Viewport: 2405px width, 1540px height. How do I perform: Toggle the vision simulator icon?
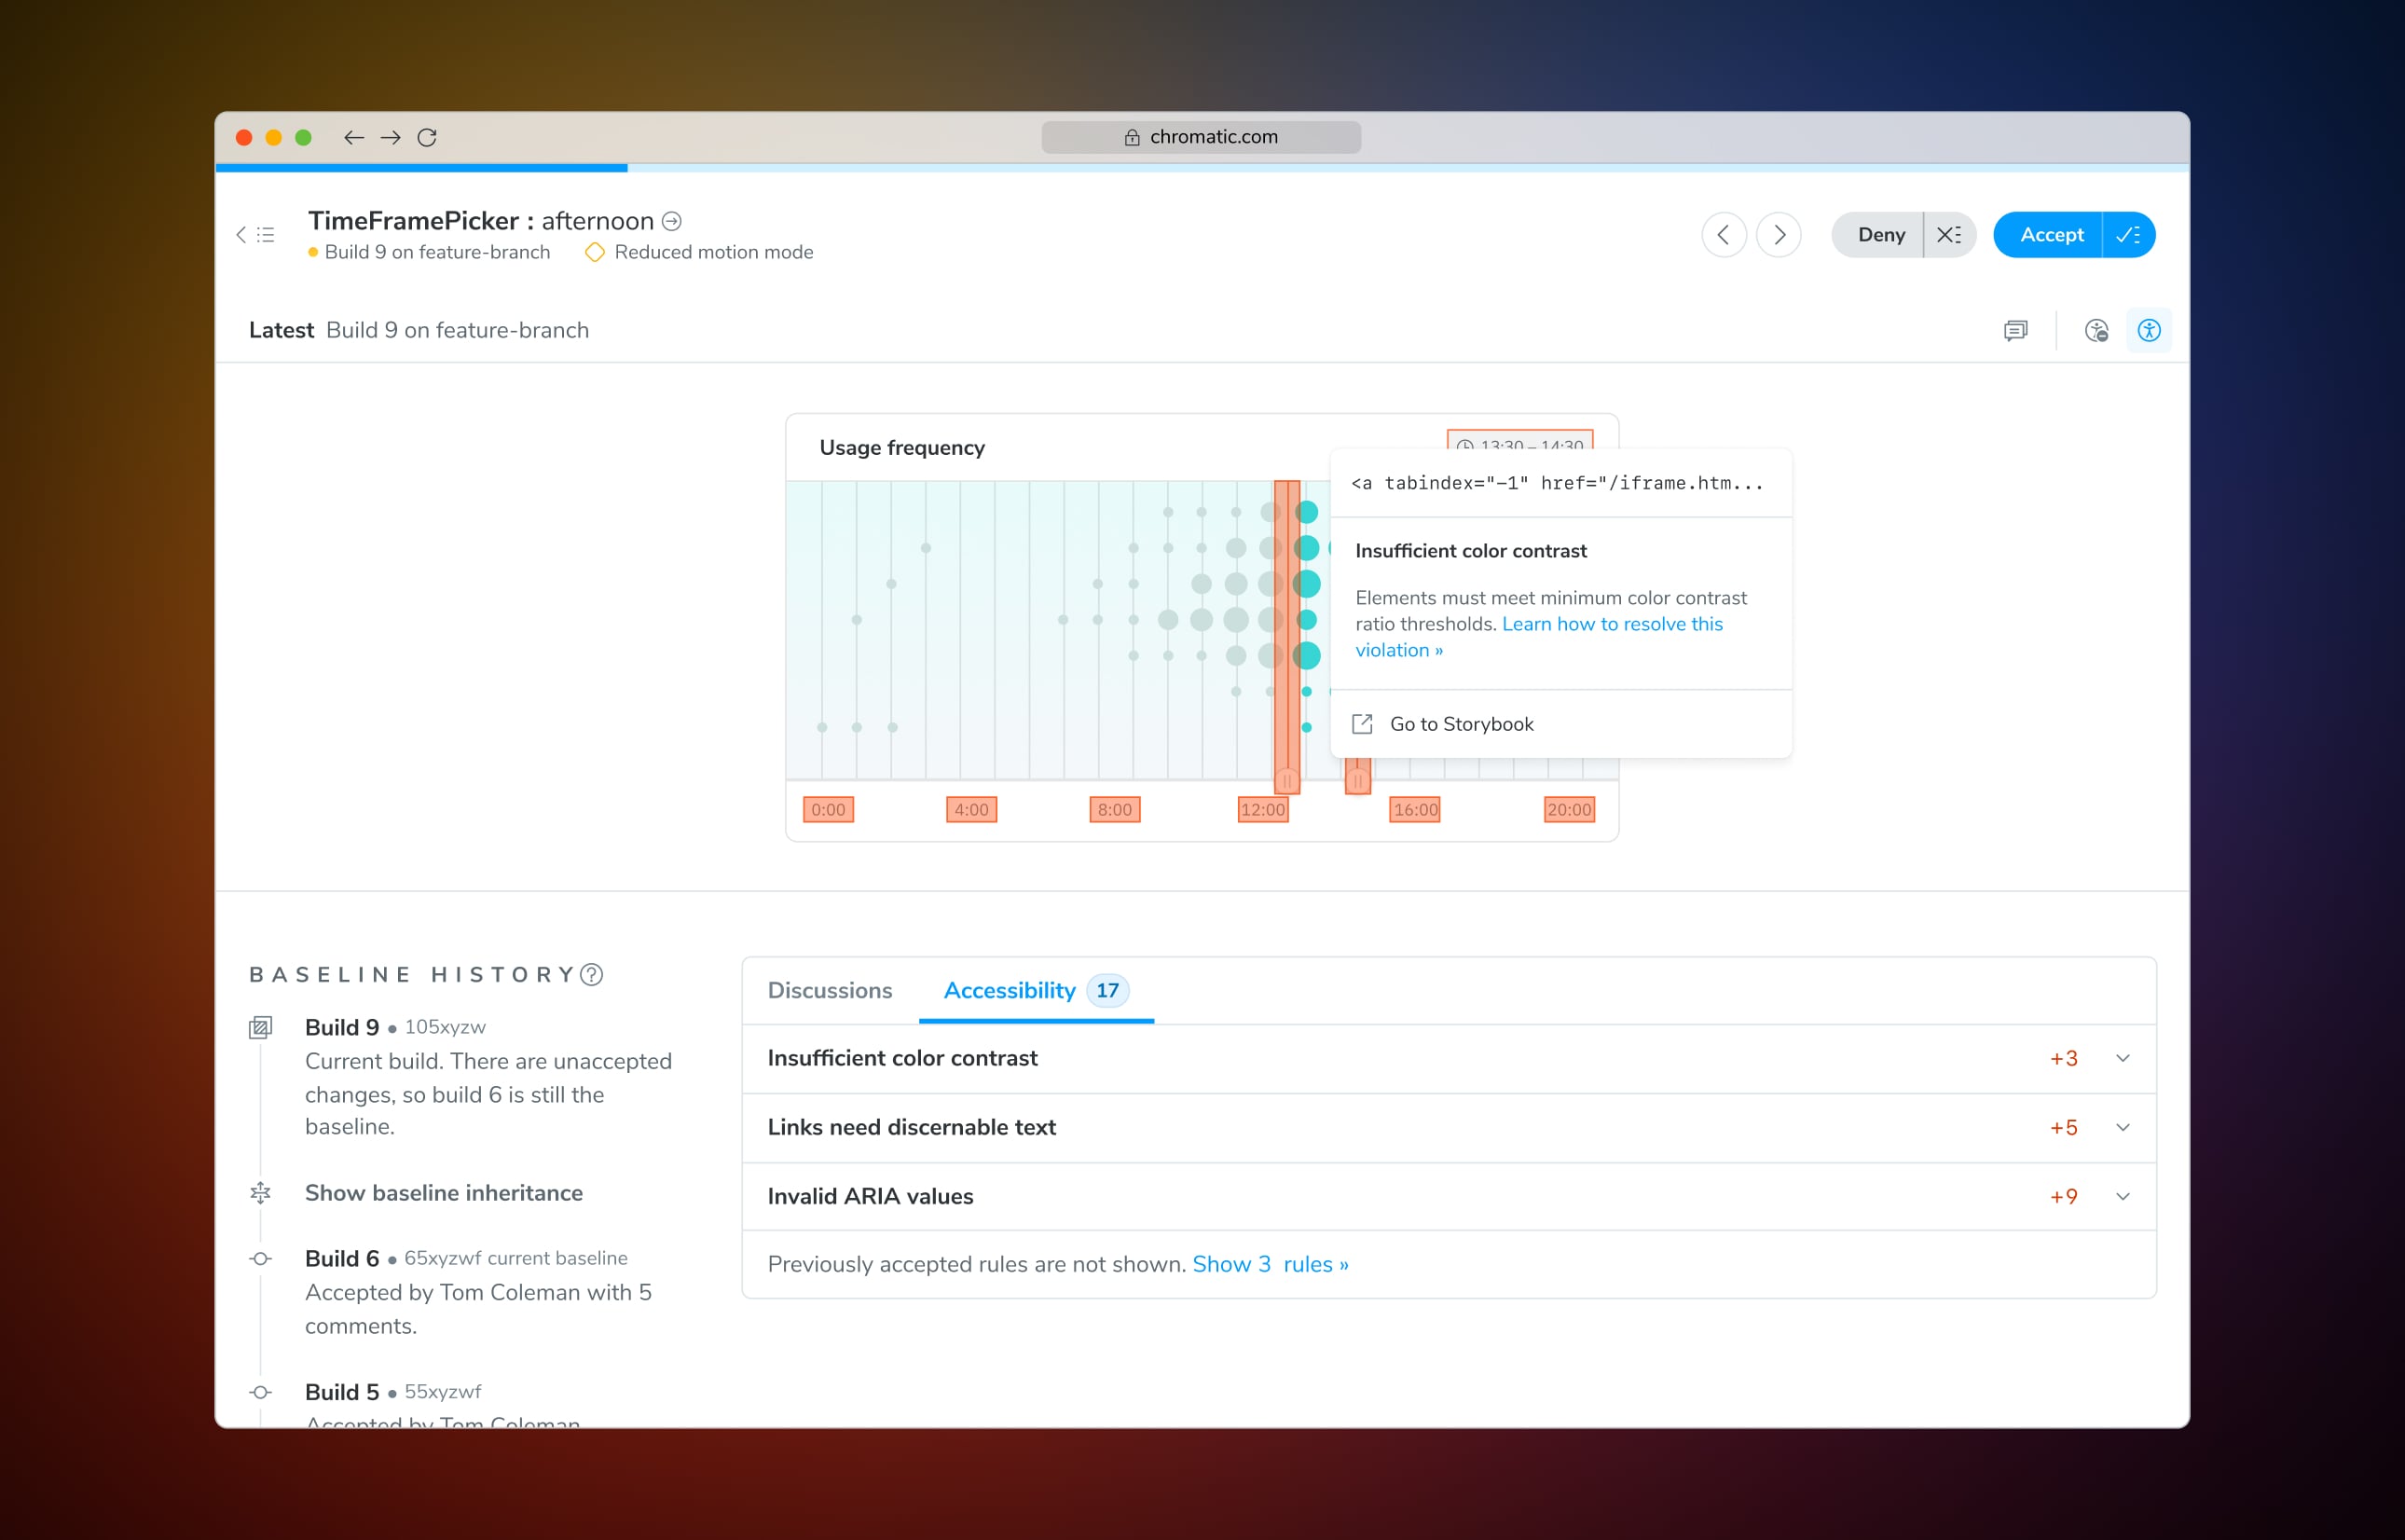click(x=2096, y=330)
